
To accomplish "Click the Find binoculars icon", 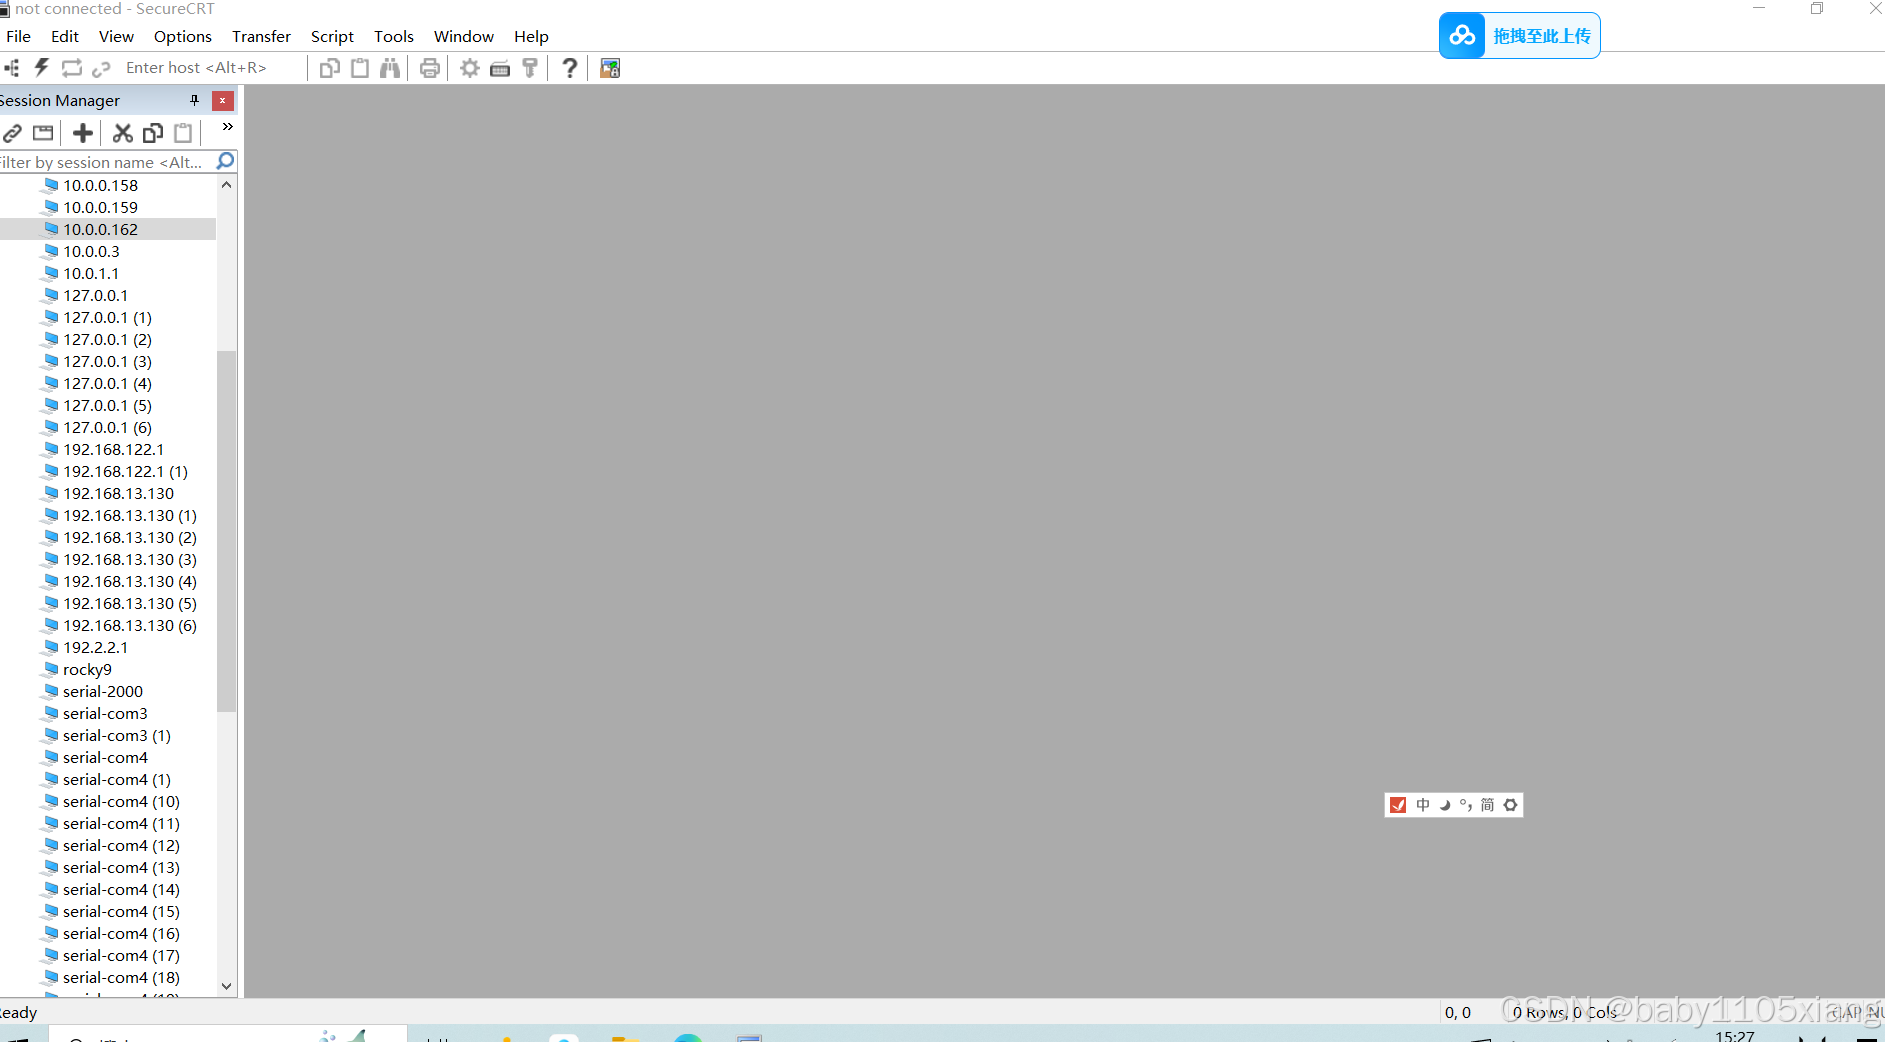I will tap(390, 68).
